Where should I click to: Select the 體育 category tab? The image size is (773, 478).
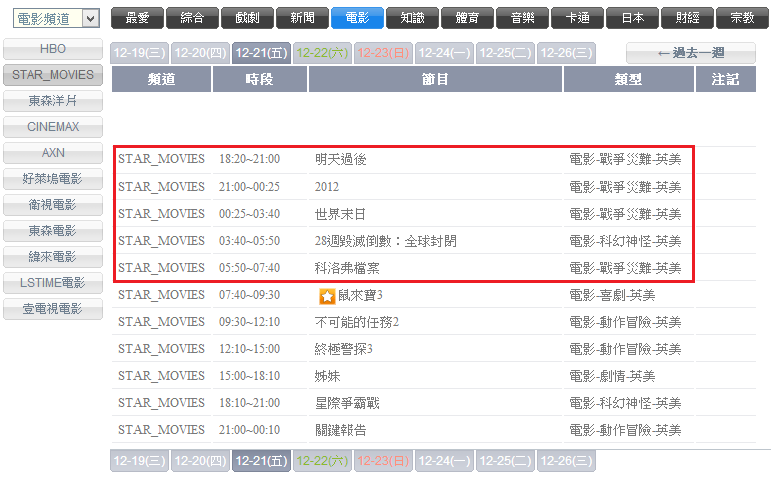(x=467, y=18)
